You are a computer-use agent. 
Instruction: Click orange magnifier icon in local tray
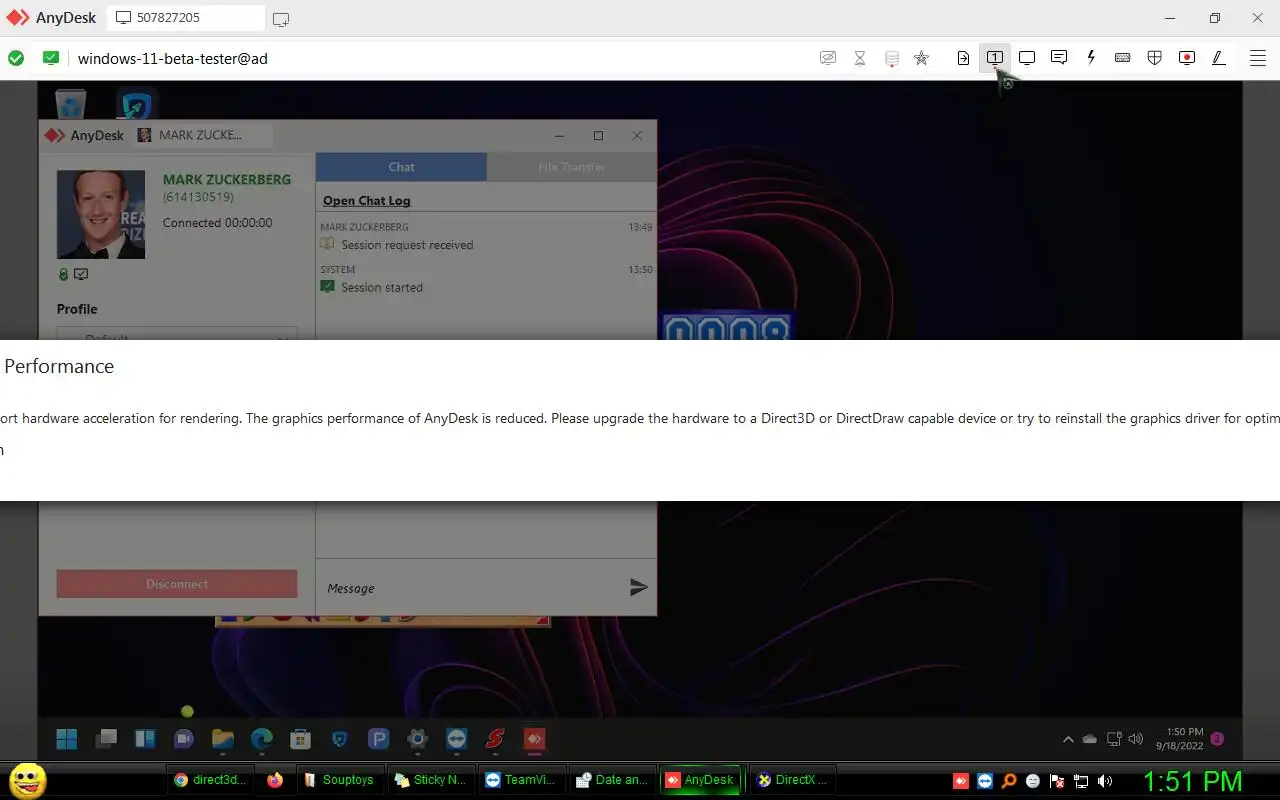click(x=1009, y=781)
